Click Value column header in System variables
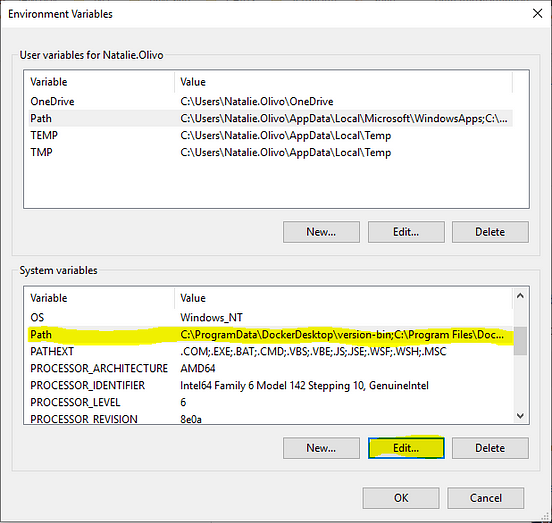This screenshot has height=523, width=552. (x=343, y=298)
